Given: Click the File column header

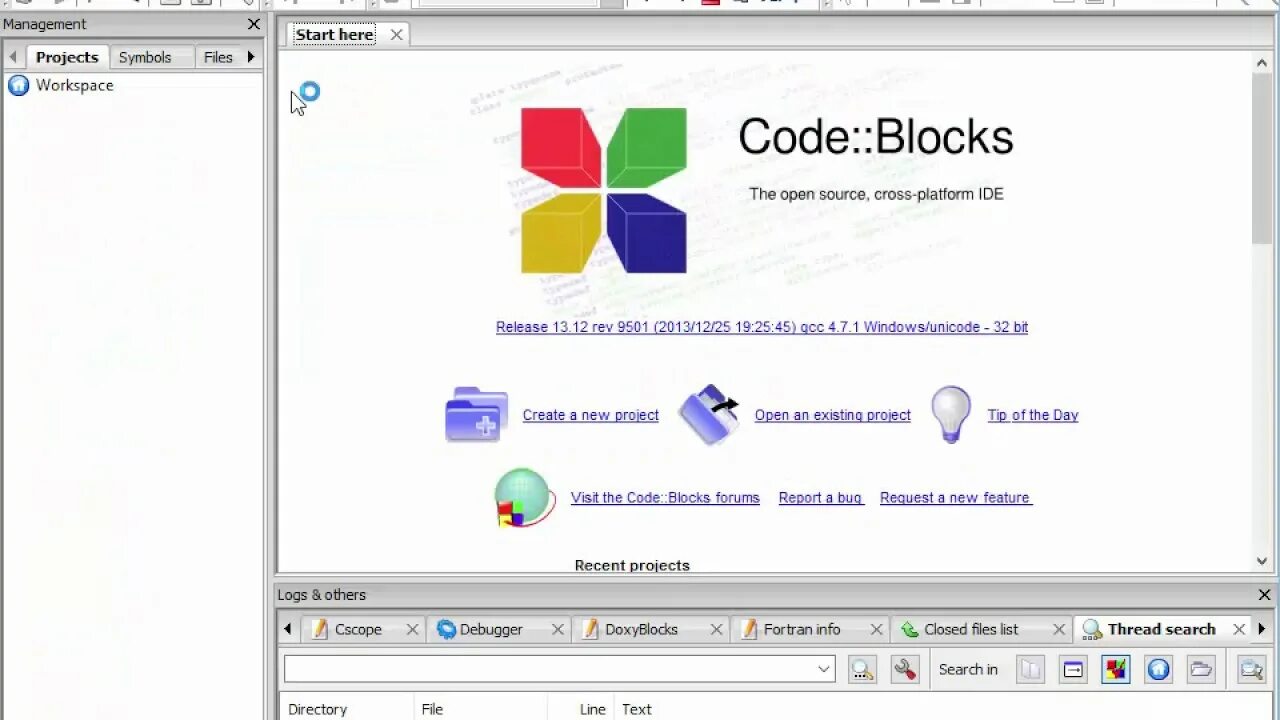Looking at the screenshot, I should [480, 709].
